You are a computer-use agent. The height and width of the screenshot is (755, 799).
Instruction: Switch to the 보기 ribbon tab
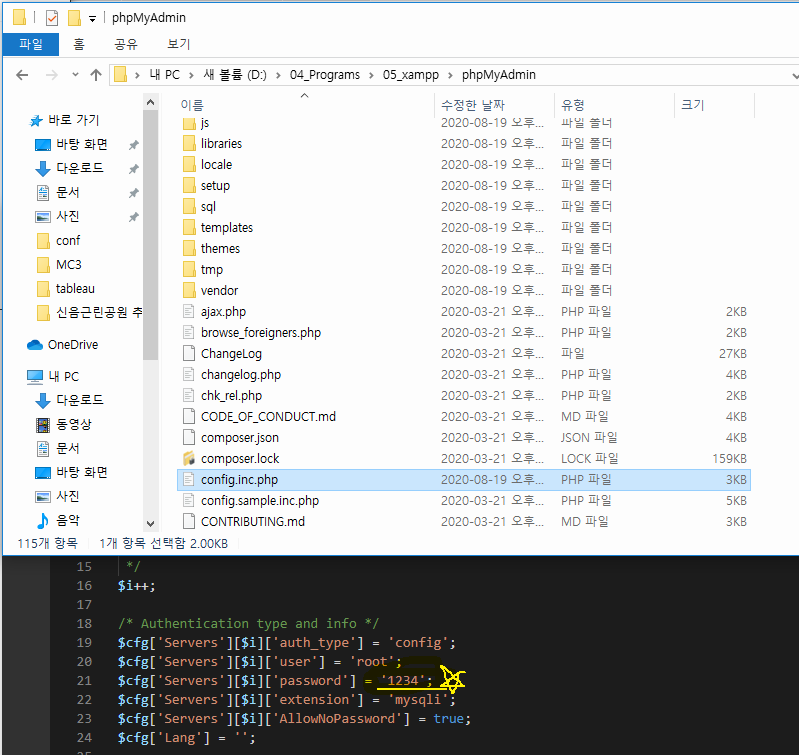click(178, 44)
